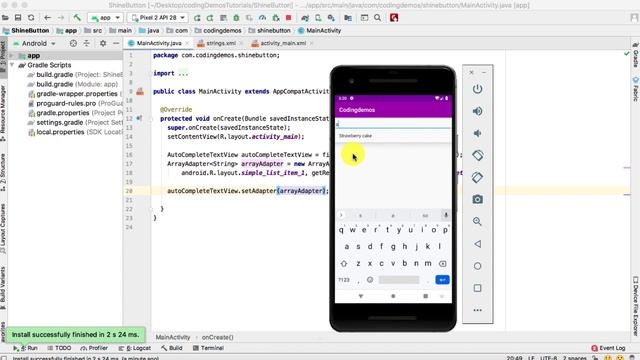This screenshot has height=360, width=640.
Task: Click the red Stop button in toolbar
Action: tap(289, 18)
